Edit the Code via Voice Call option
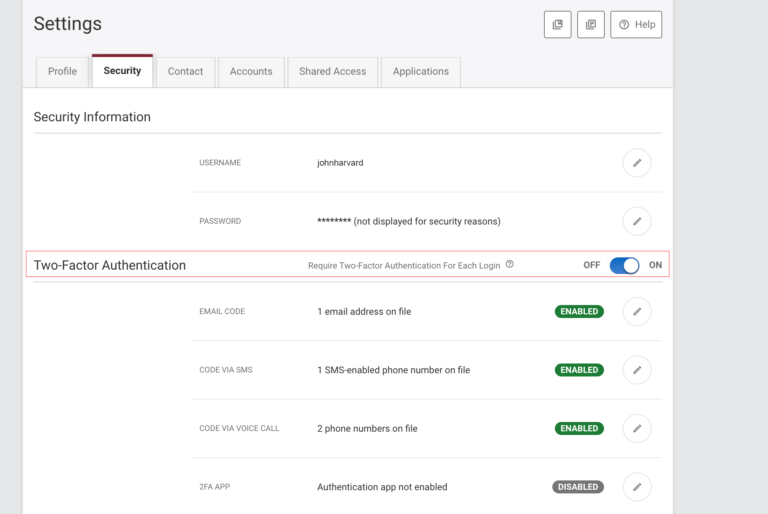 (636, 428)
